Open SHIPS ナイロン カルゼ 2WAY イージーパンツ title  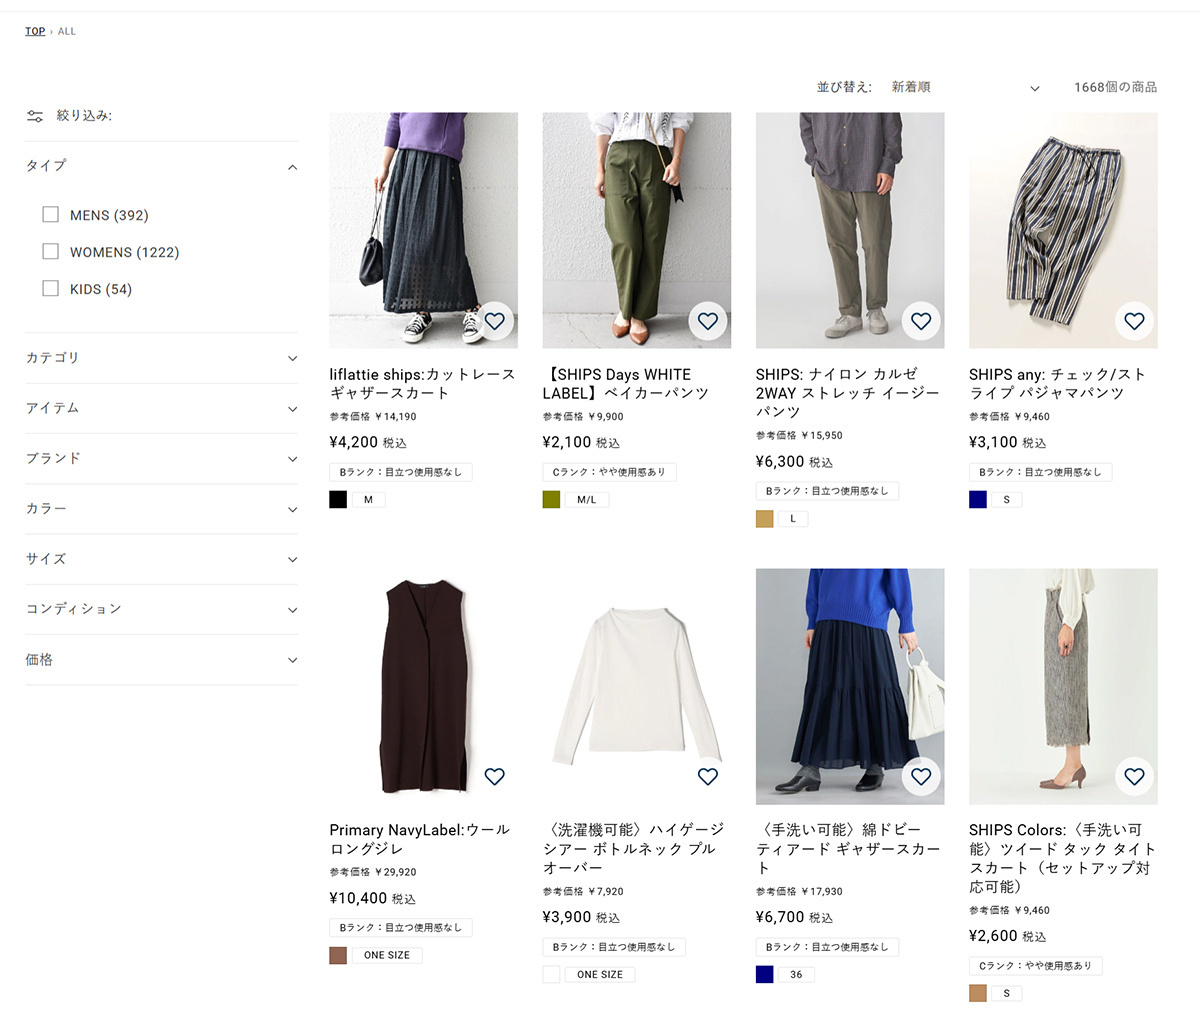coord(847,393)
